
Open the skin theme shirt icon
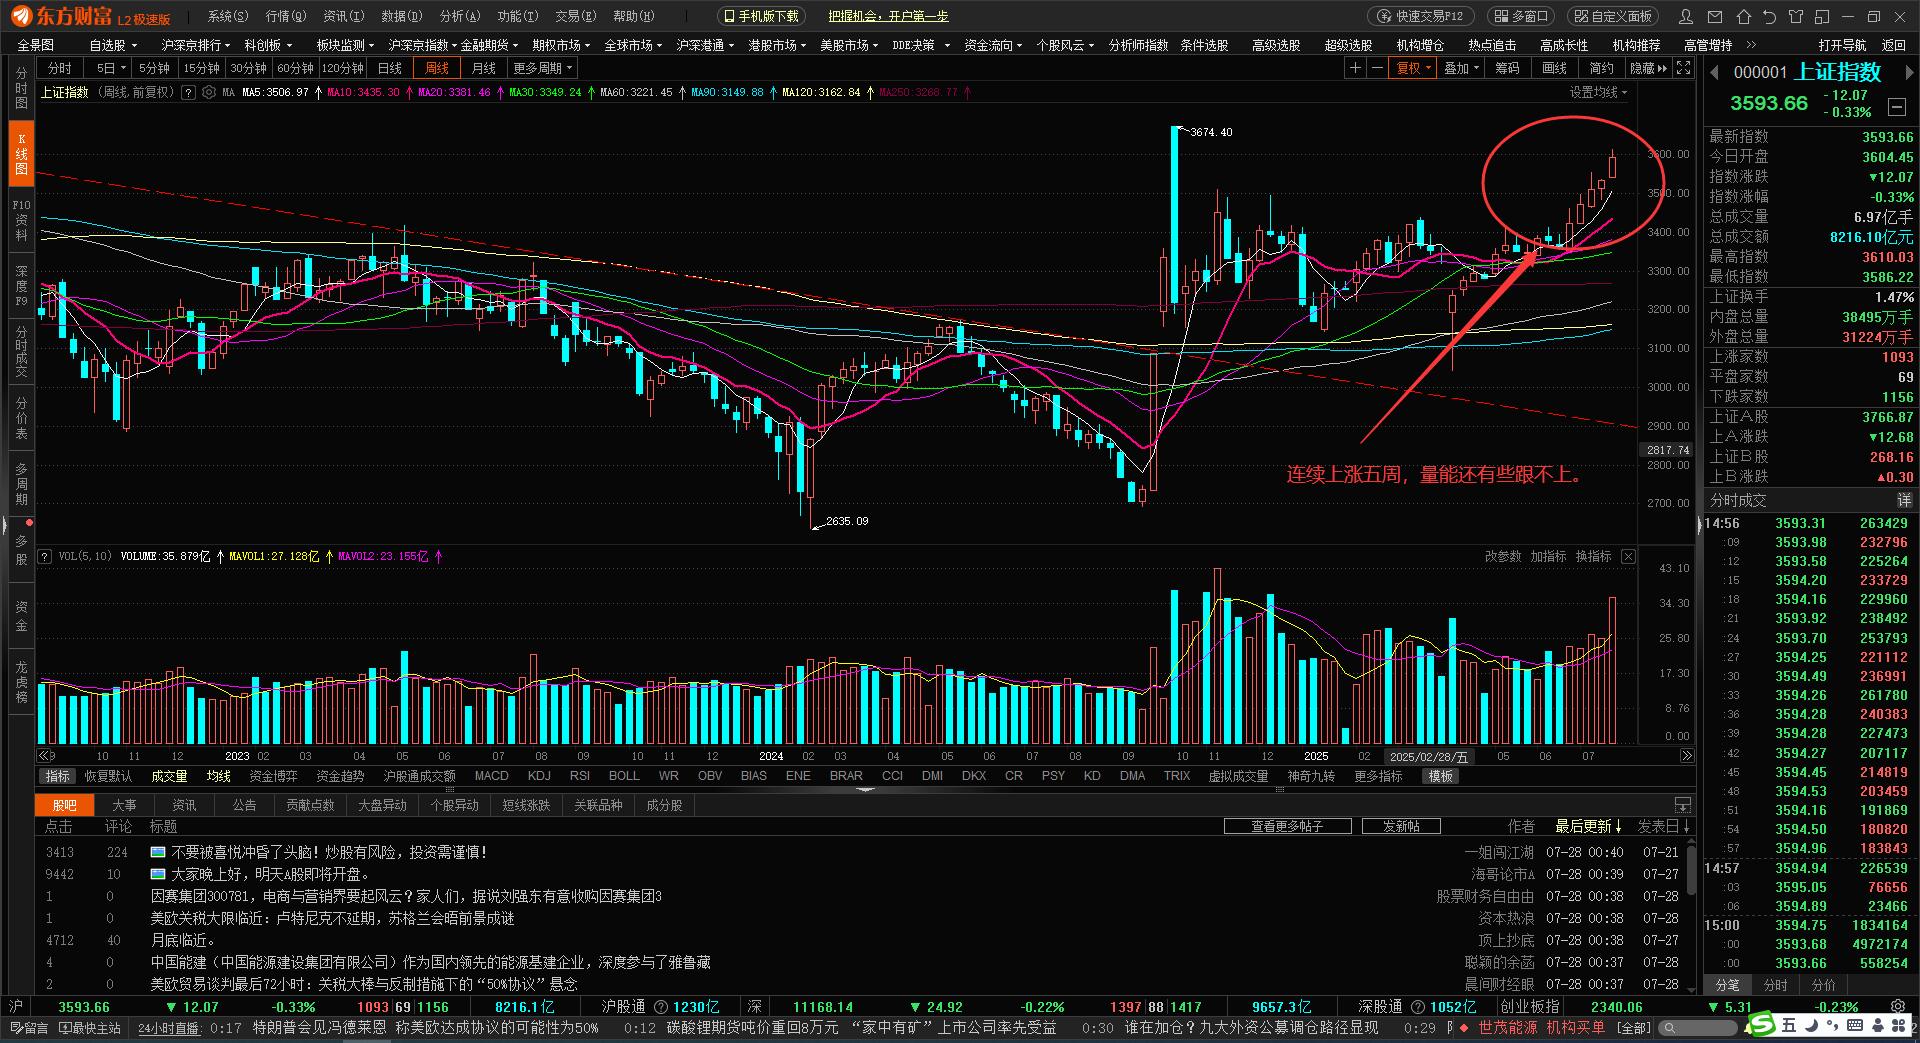pyautogui.click(x=1796, y=17)
